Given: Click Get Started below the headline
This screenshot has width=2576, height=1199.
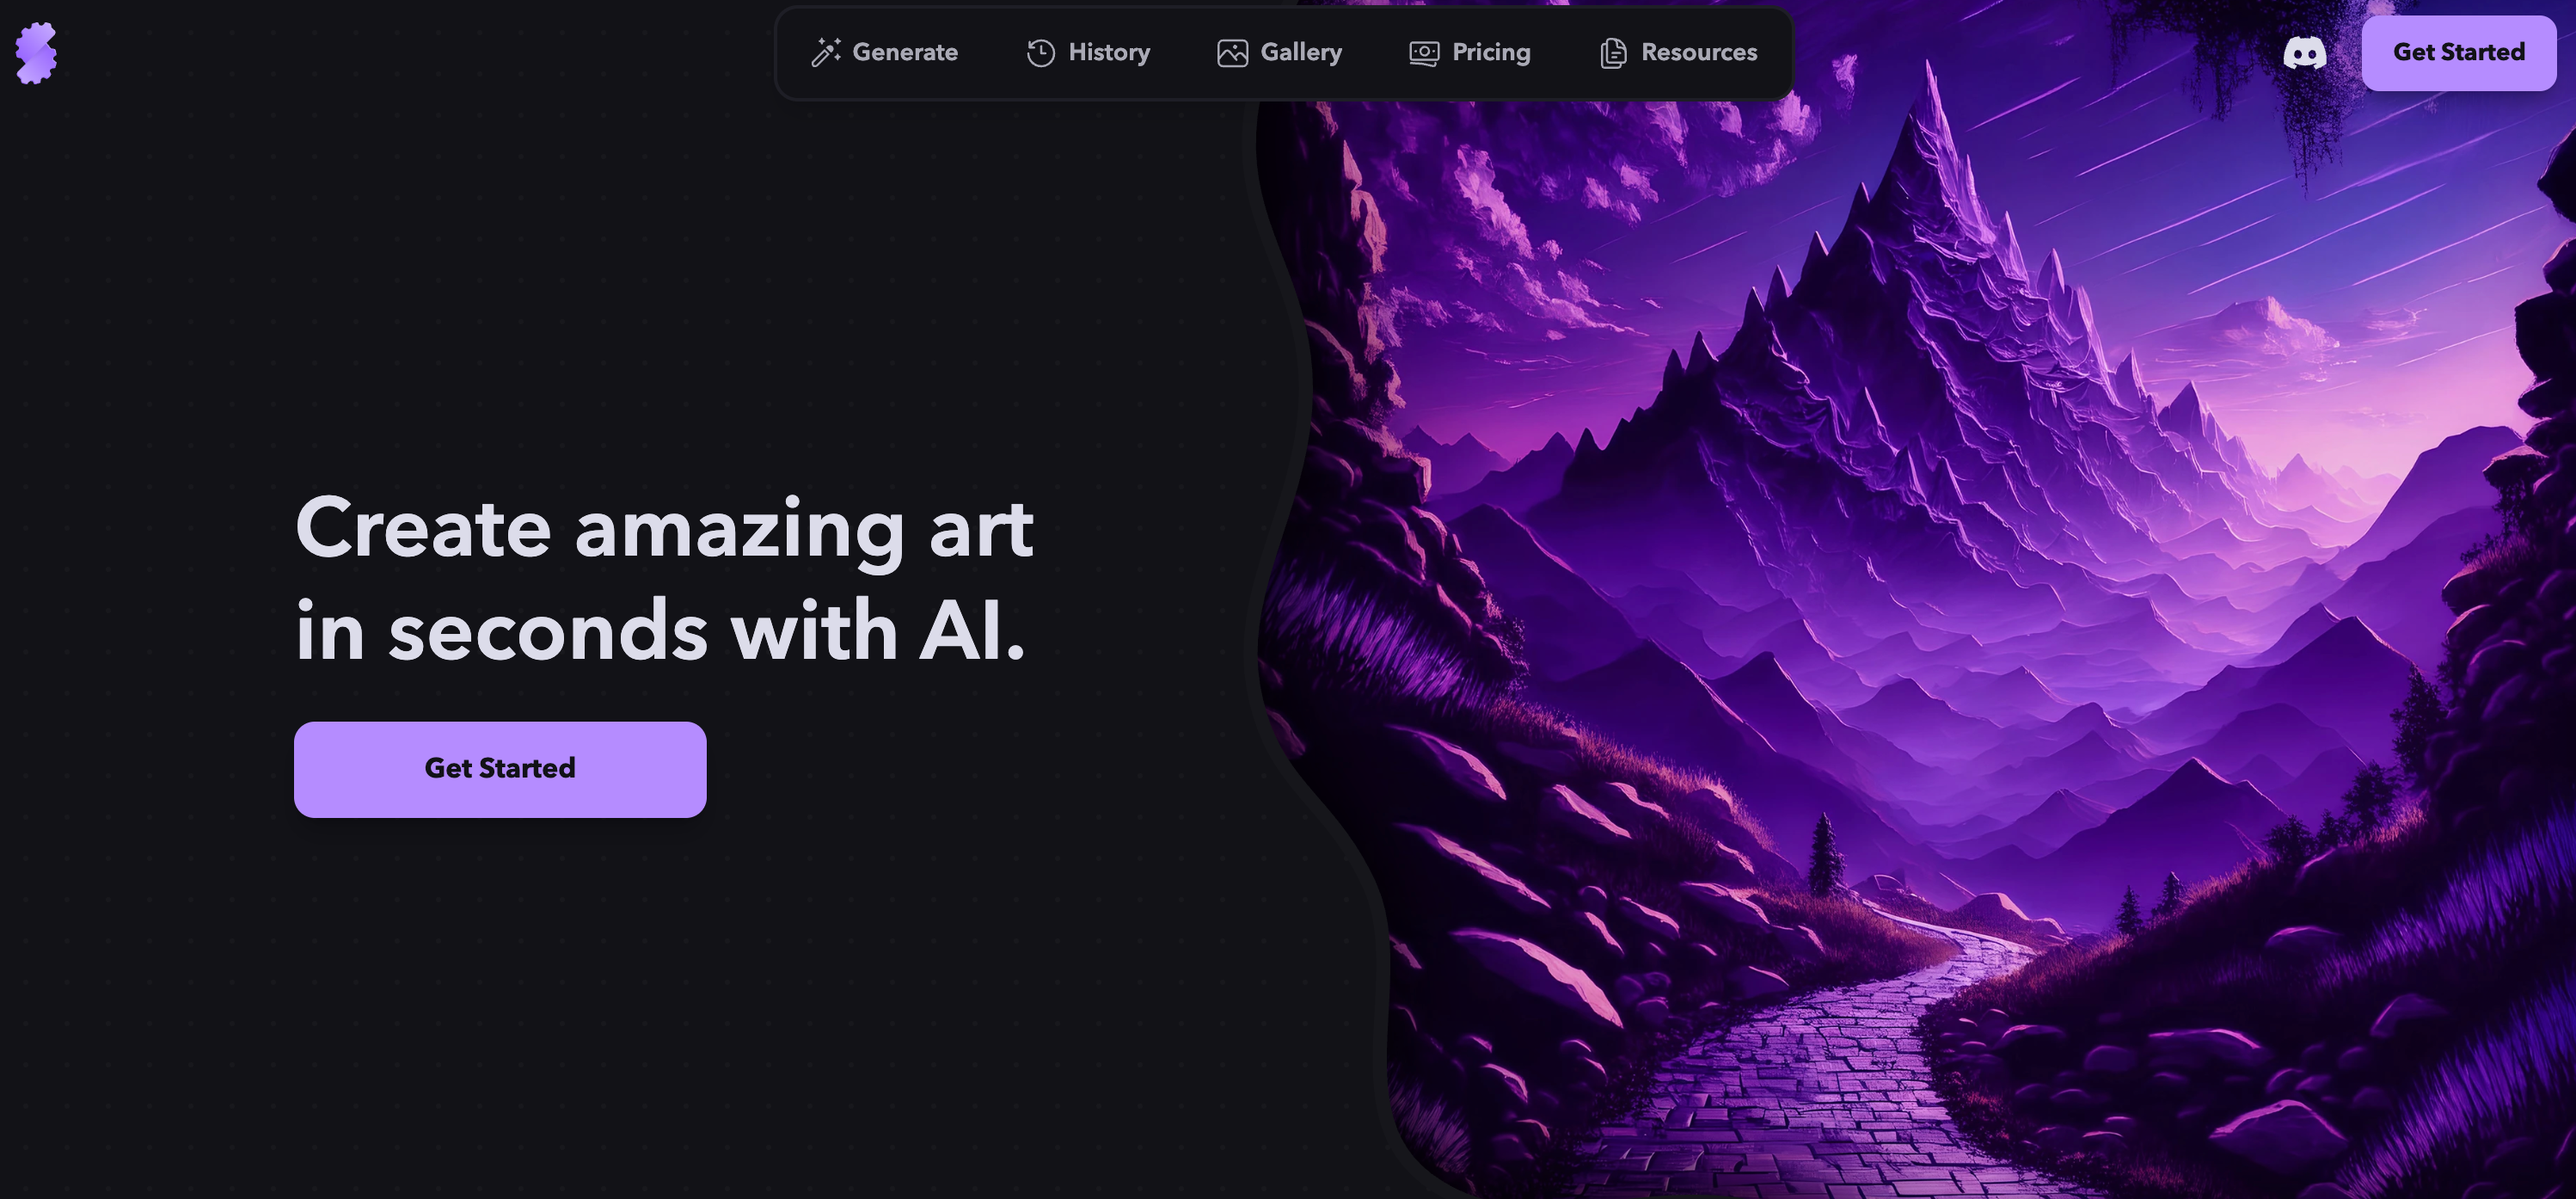Looking at the screenshot, I should 500,769.
